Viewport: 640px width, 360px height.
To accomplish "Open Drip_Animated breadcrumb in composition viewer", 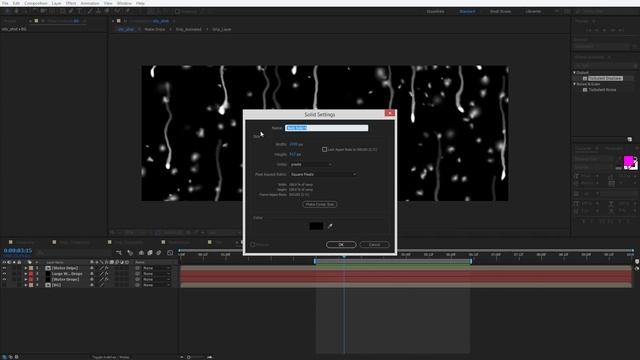I will (189, 29).
